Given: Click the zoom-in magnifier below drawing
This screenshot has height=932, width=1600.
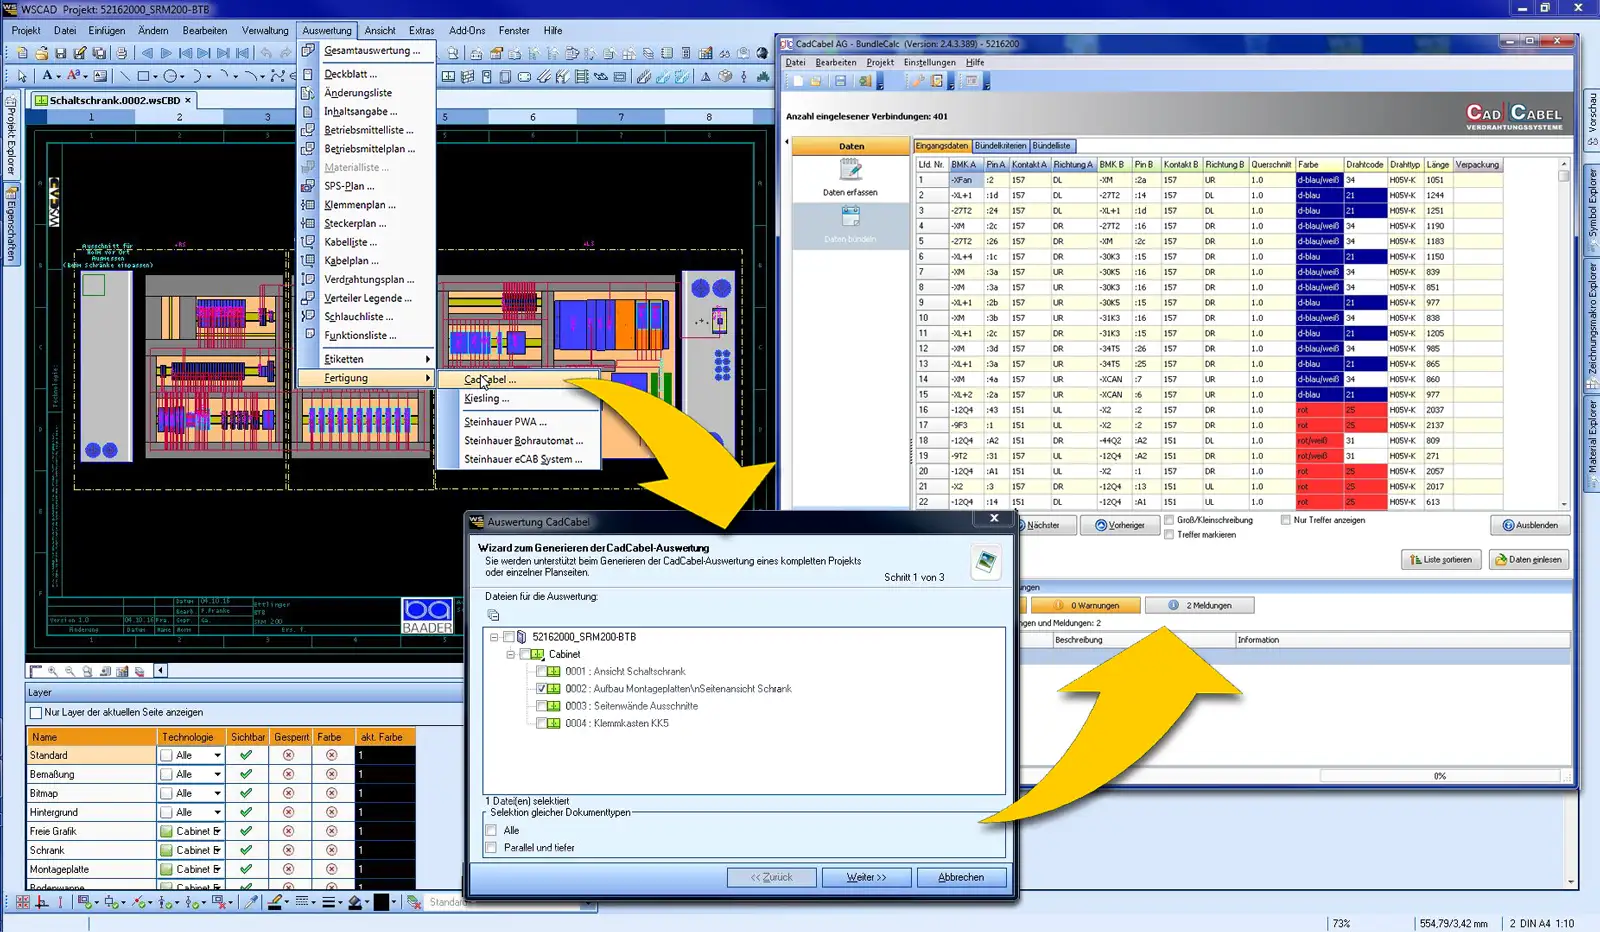Looking at the screenshot, I should pos(53,671).
